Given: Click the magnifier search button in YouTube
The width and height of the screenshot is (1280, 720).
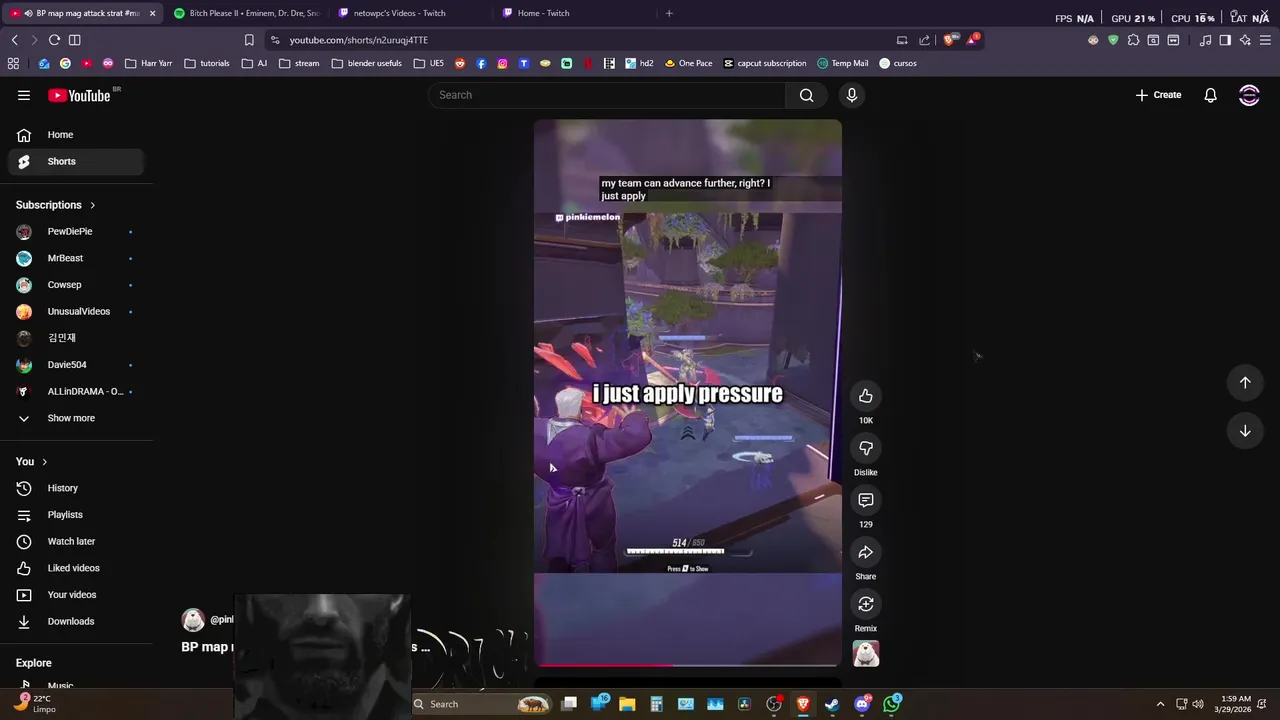Looking at the screenshot, I should click(x=807, y=95).
